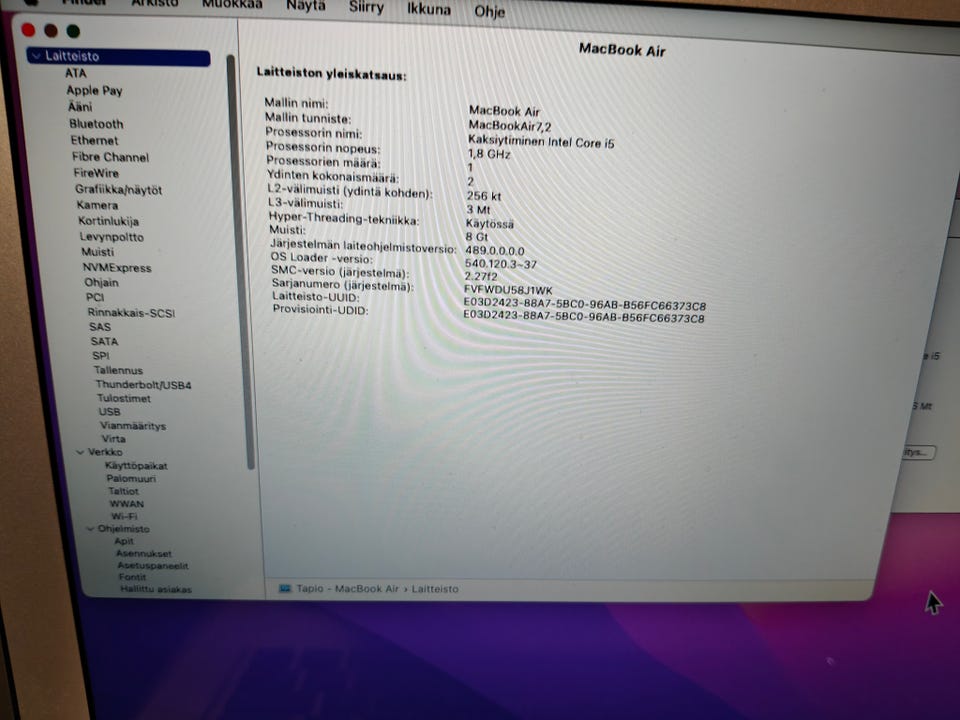This screenshot has width=960, height=720.
Task: Click Tapio - MacBook Air path segment
Action: [x=347, y=588]
